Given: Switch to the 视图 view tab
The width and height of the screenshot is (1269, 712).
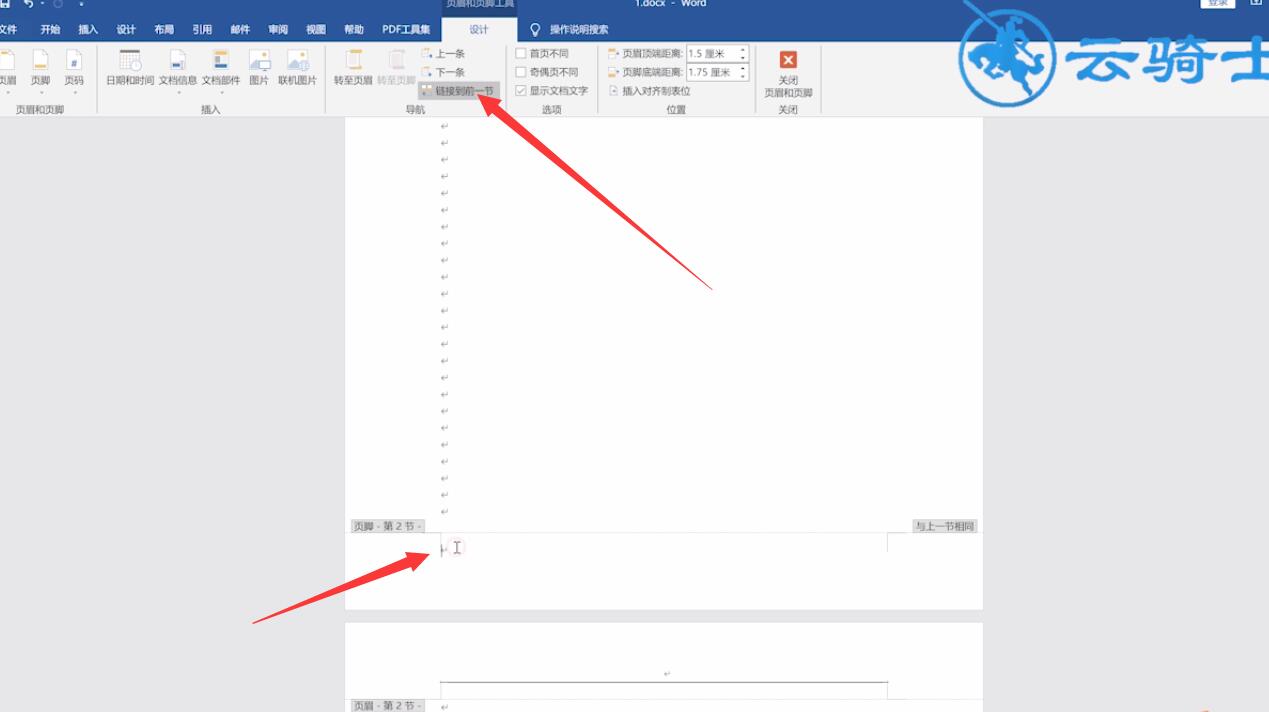Looking at the screenshot, I should coord(316,30).
